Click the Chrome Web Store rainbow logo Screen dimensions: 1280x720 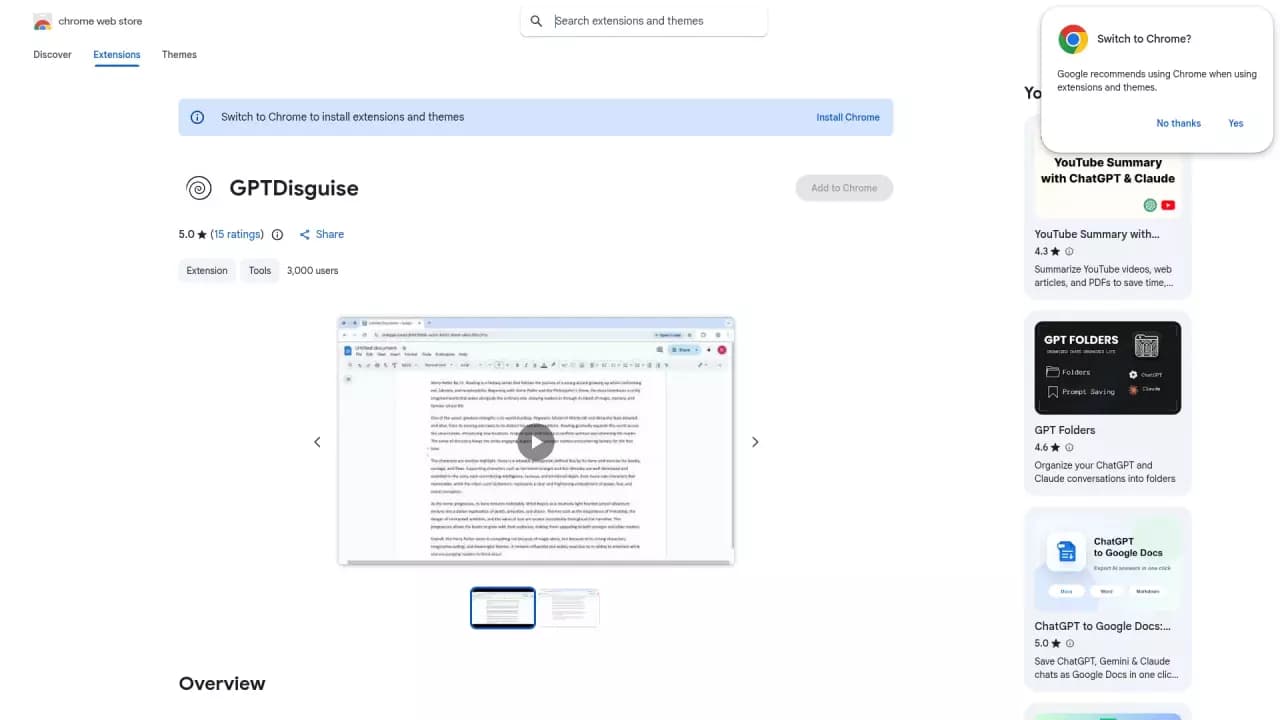[42, 21]
